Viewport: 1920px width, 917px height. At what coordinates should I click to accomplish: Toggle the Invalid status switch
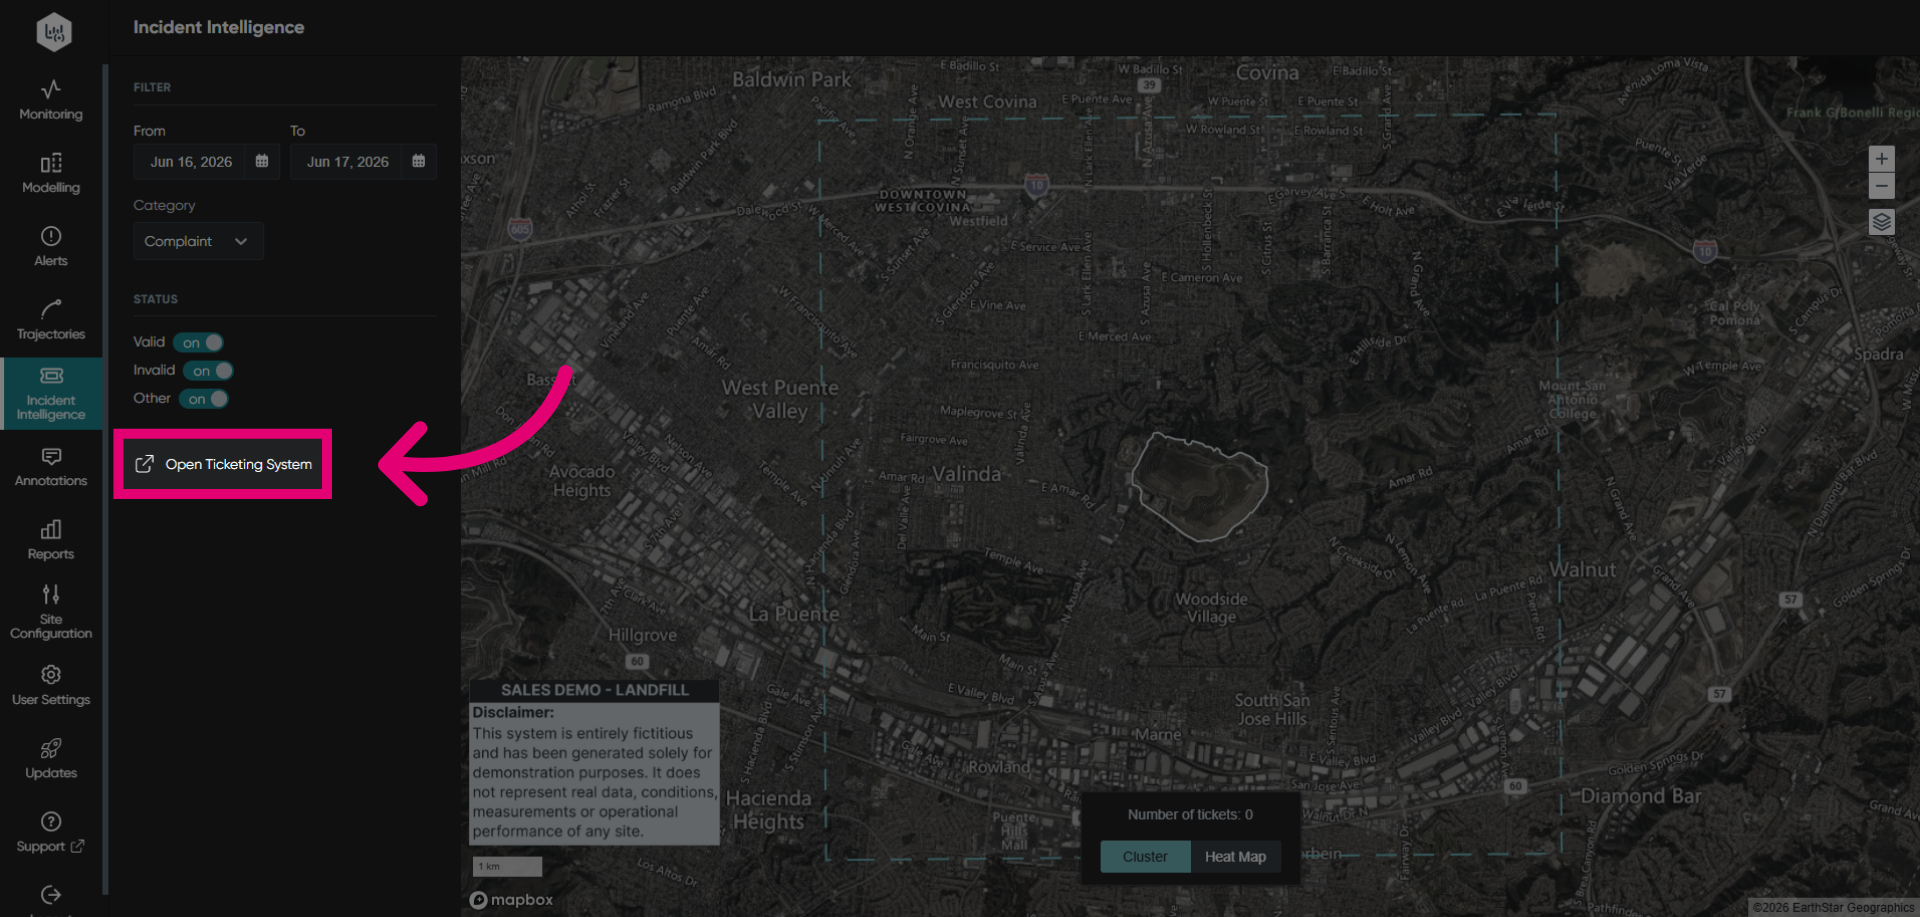point(208,370)
